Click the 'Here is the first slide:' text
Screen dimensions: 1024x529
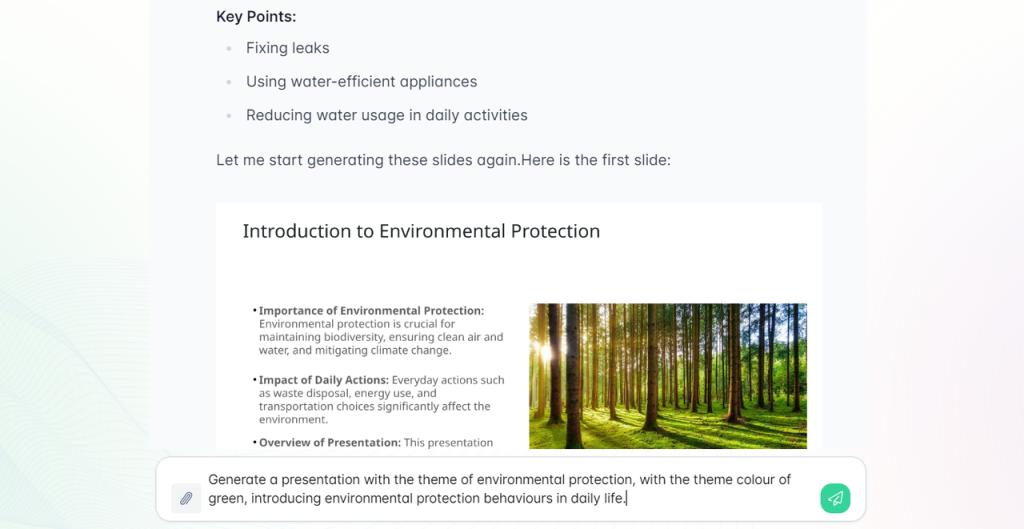(595, 160)
